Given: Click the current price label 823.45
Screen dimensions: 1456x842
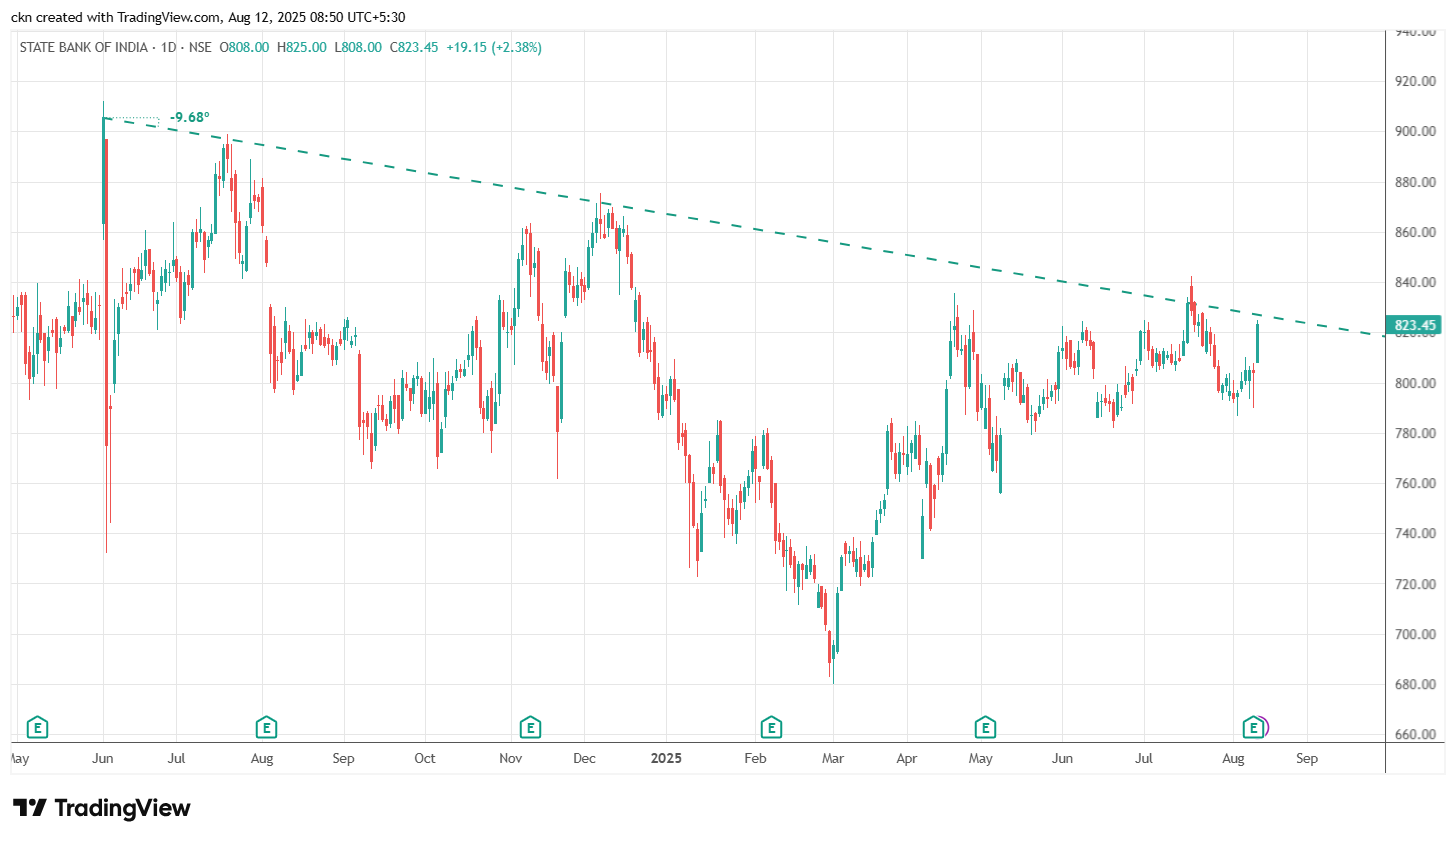Looking at the screenshot, I should click(1415, 325).
